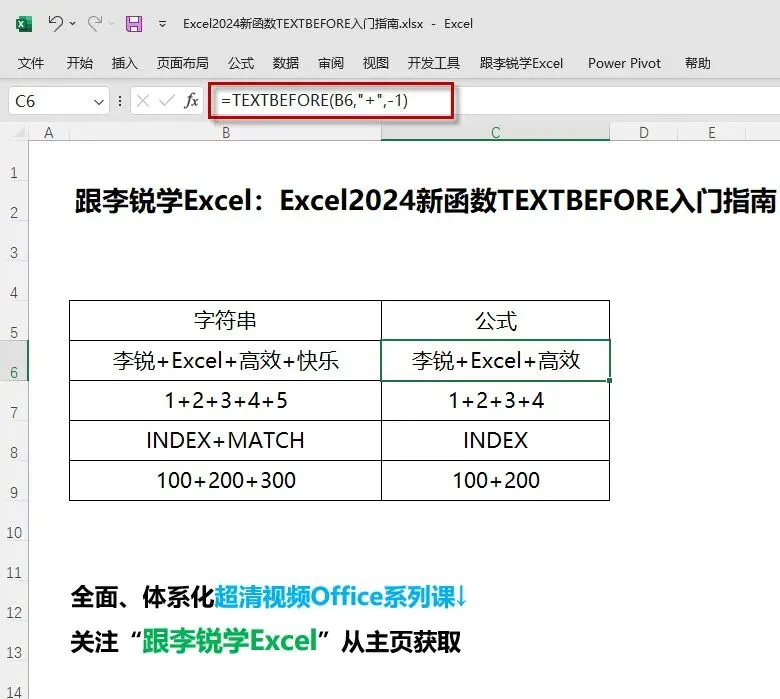
Task: Click the formula bar options dots
Action: coord(120,101)
